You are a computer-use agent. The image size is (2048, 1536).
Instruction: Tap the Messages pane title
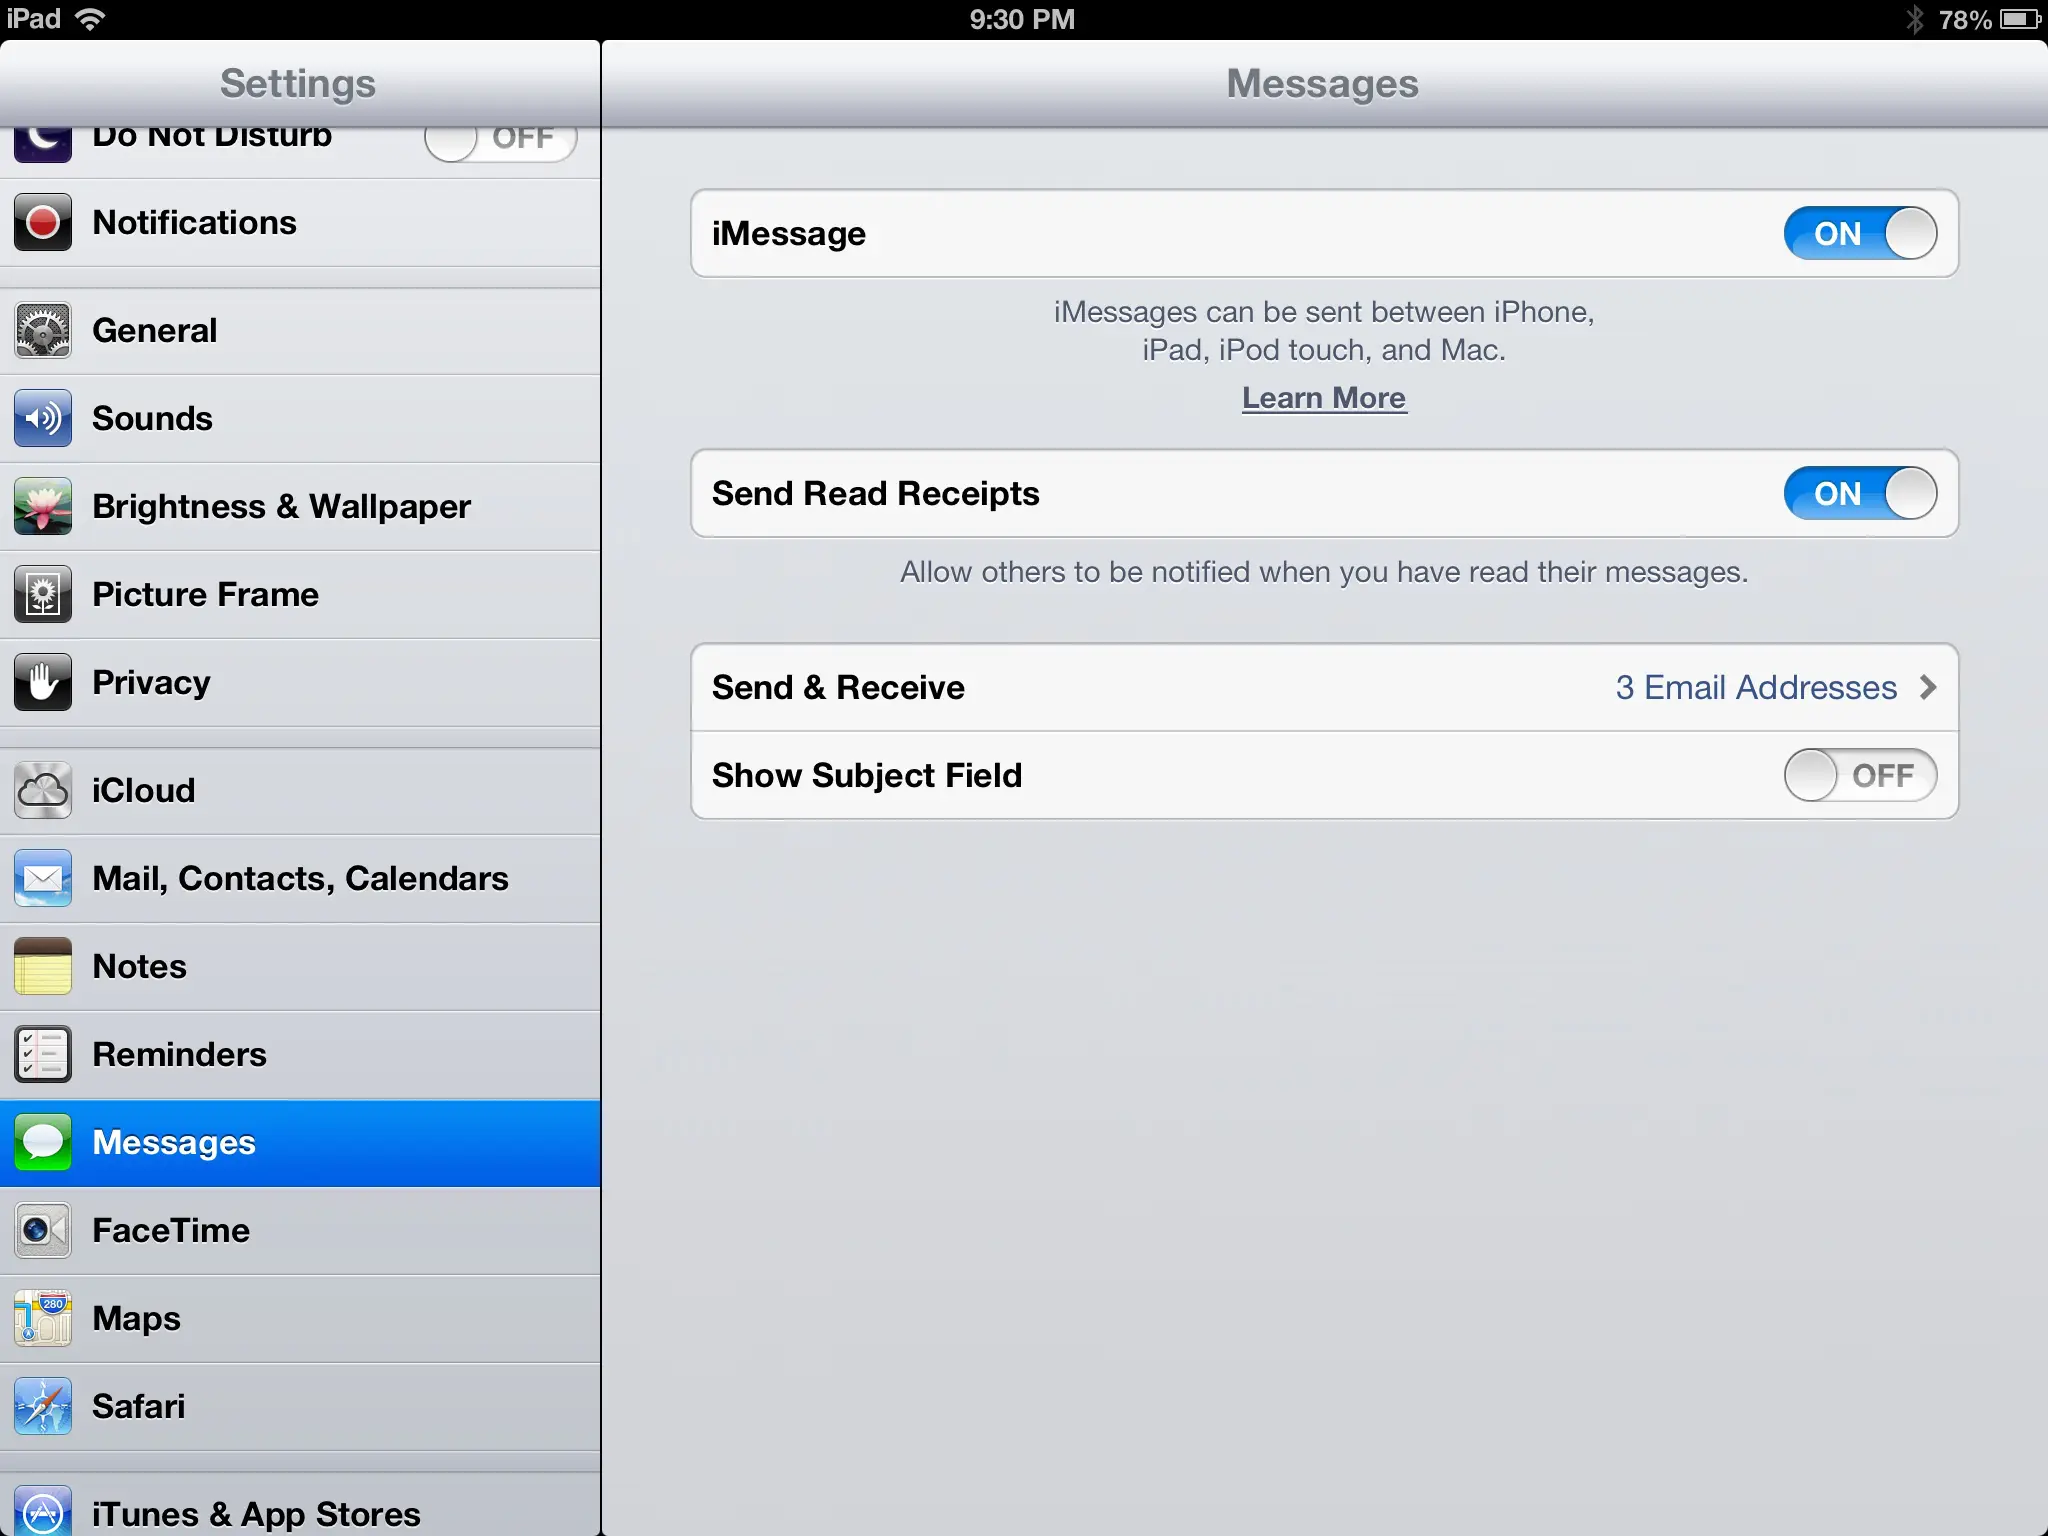[1322, 84]
